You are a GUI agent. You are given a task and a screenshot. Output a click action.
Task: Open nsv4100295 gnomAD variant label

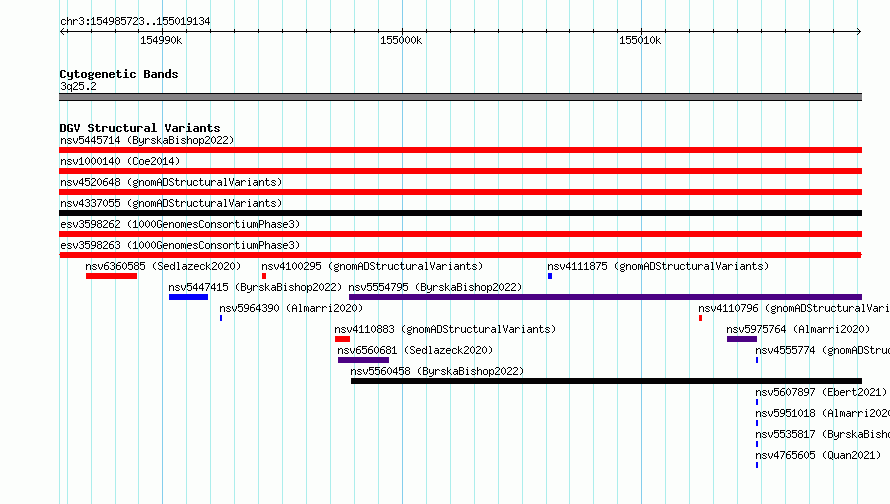[x=372, y=266]
